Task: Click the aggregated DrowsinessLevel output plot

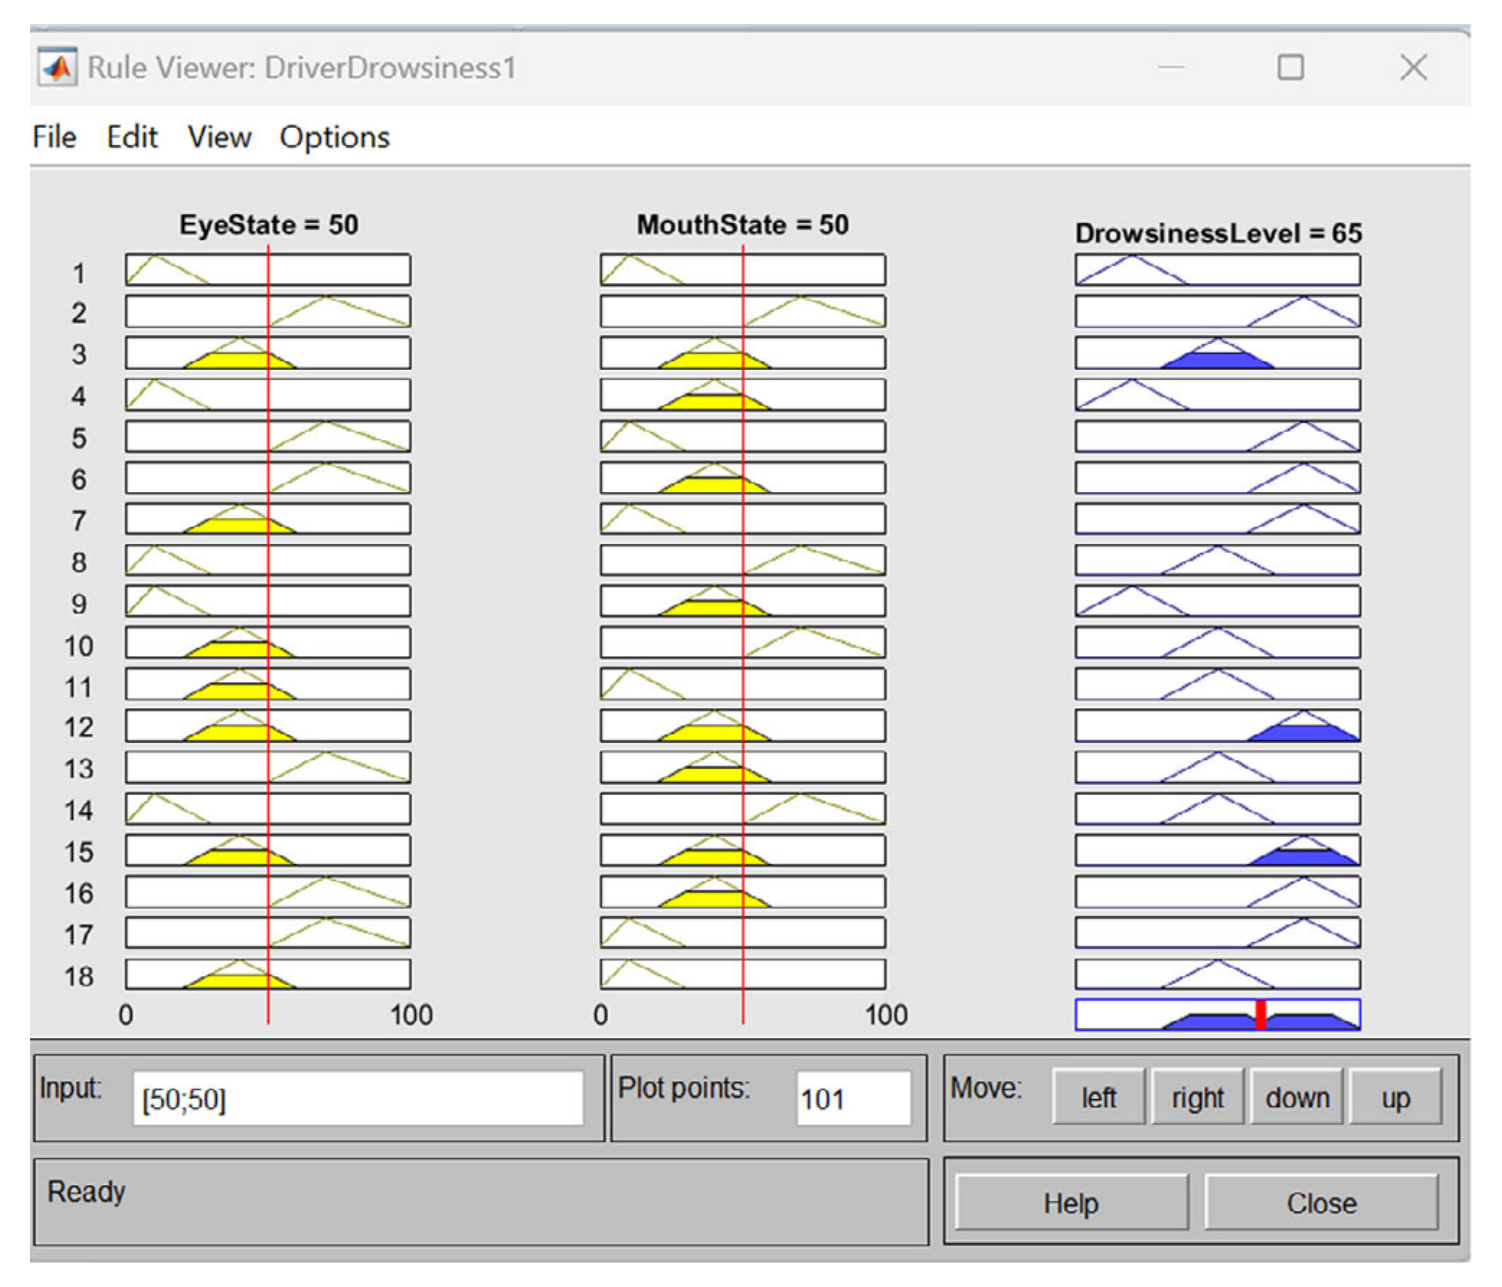Action: [1218, 1014]
